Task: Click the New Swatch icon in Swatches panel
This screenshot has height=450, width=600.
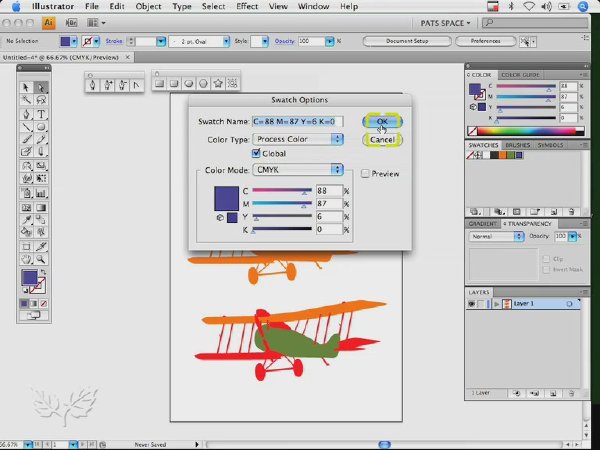Action: [553, 212]
